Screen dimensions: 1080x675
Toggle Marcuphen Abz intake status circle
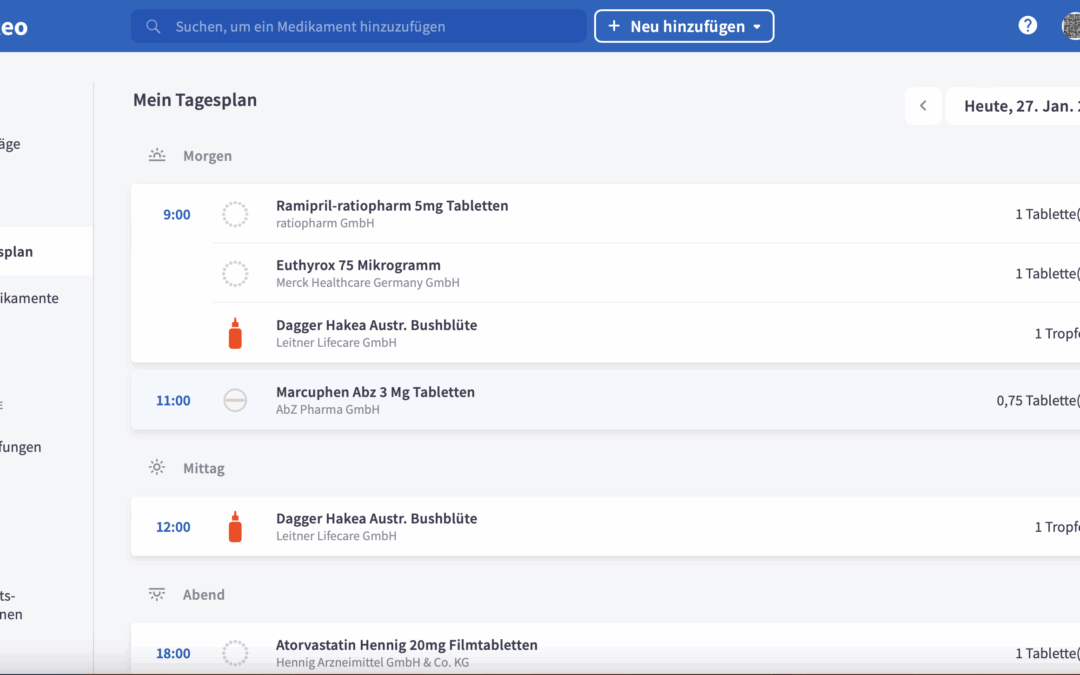pyautogui.click(x=235, y=400)
